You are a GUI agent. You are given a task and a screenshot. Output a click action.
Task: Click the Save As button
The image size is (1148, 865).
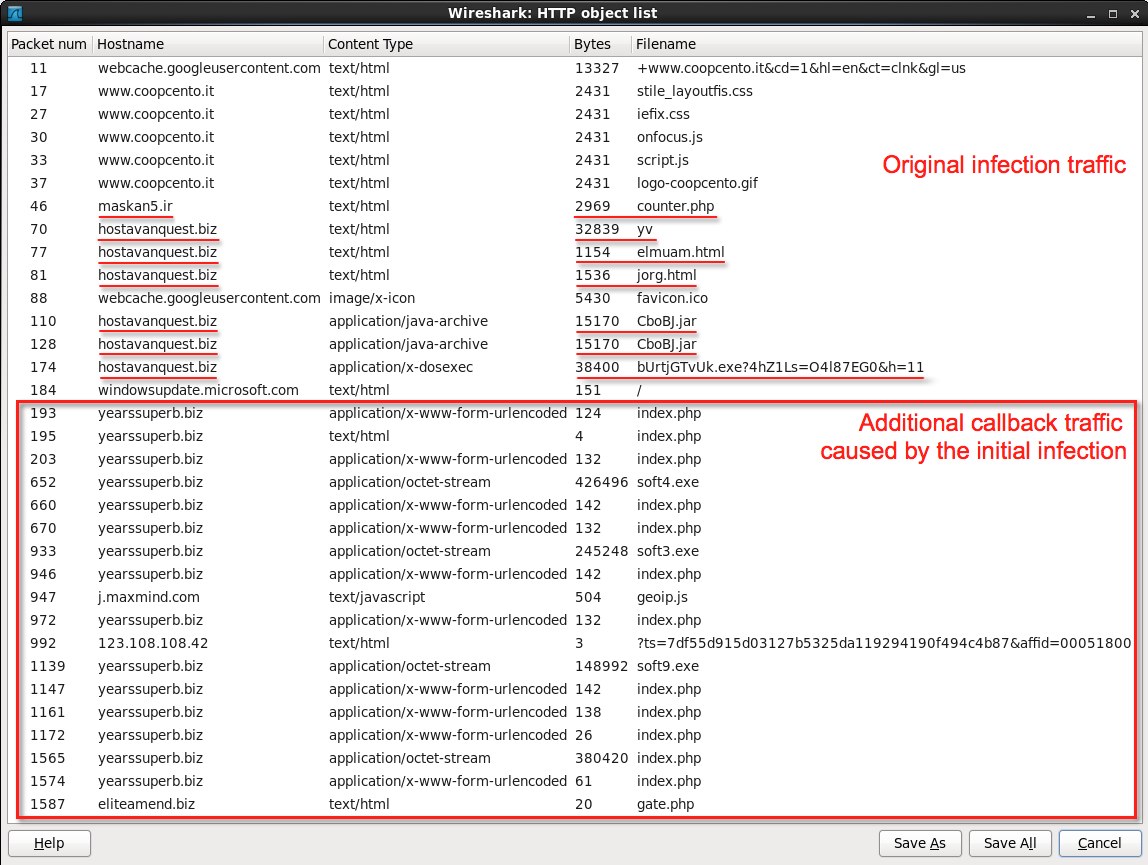click(920, 843)
